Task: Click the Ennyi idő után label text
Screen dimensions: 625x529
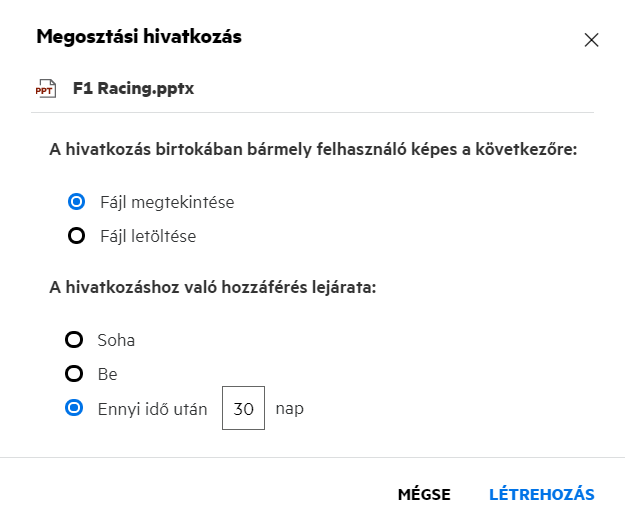Action: [x=153, y=408]
